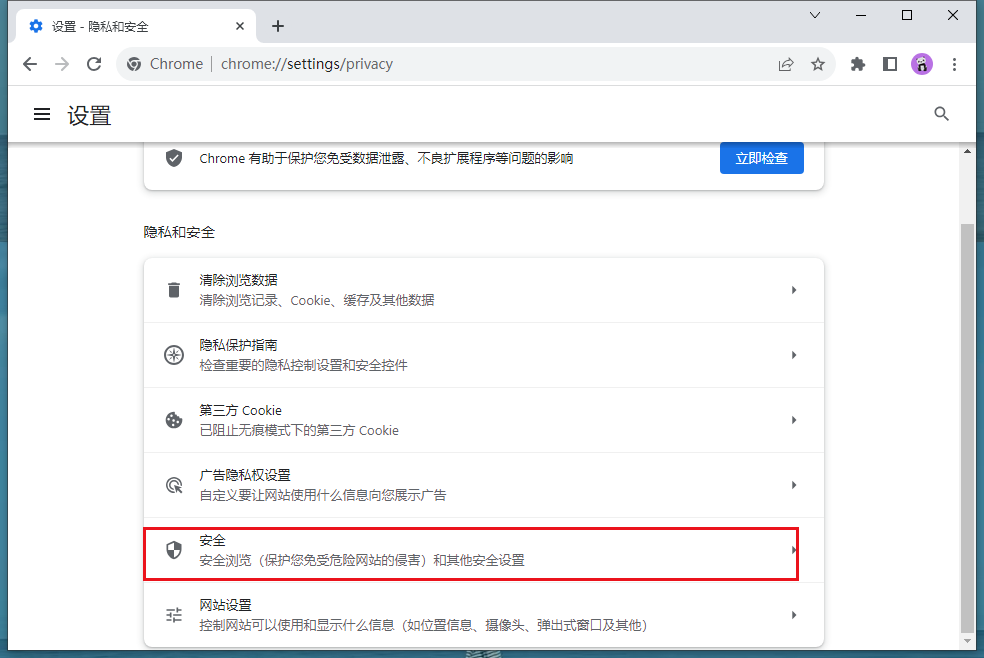Search settings with the magnifier icon

941,114
